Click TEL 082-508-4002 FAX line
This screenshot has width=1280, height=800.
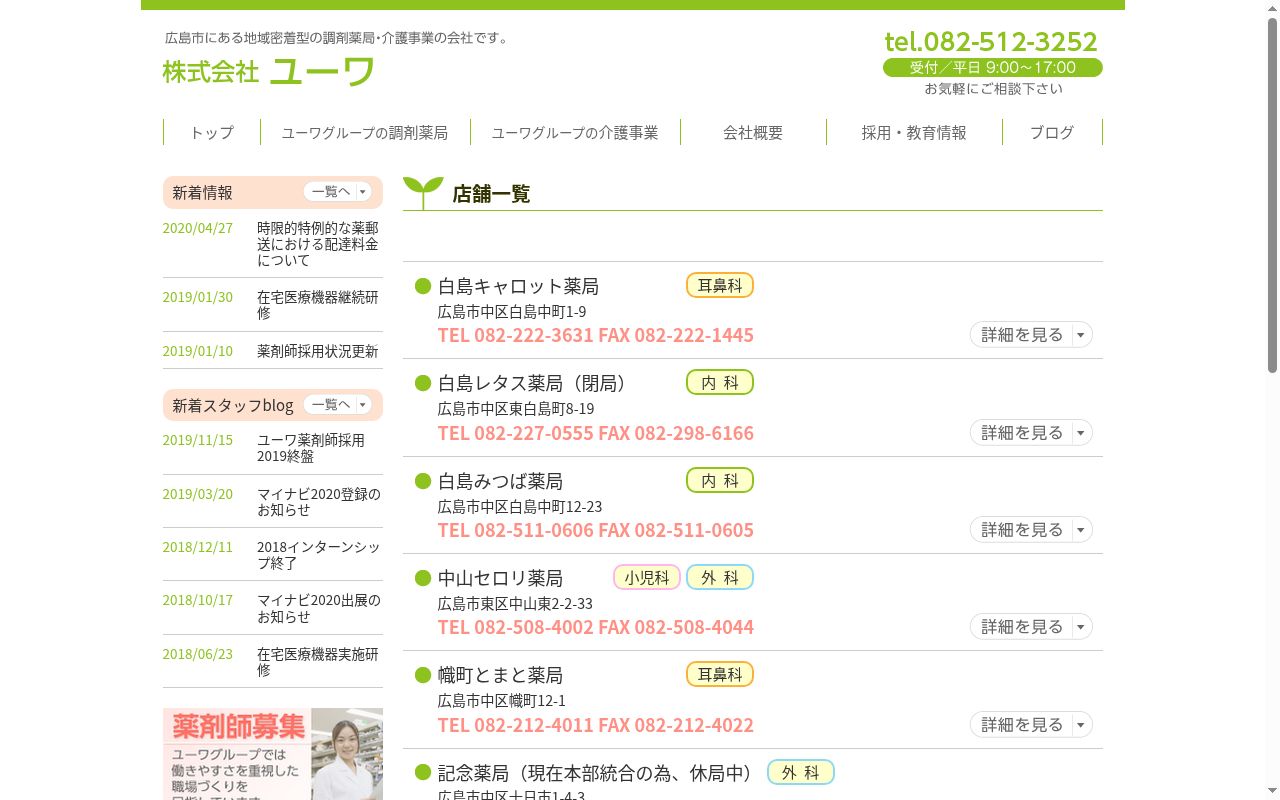(596, 627)
